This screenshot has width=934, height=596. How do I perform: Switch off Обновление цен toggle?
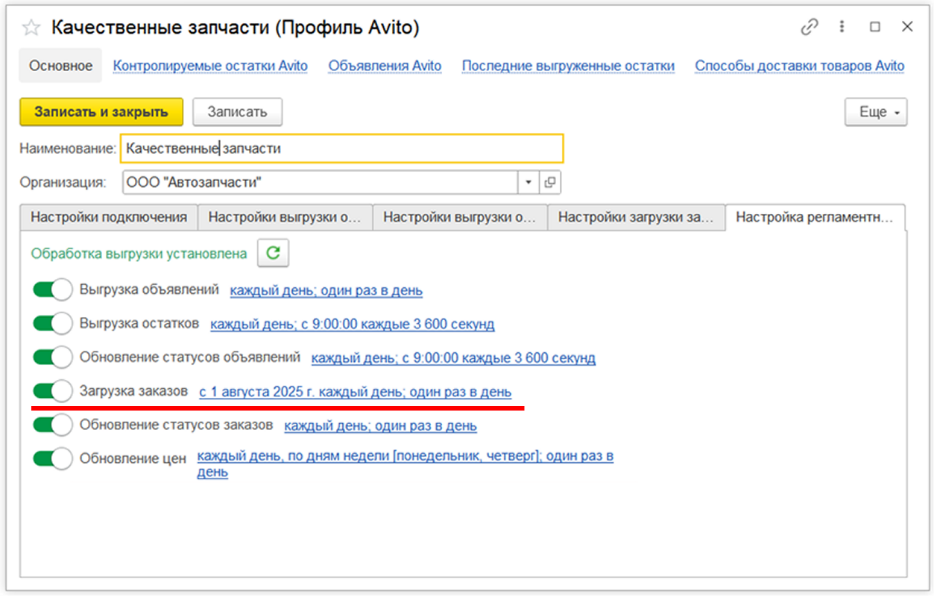point(53,459)
